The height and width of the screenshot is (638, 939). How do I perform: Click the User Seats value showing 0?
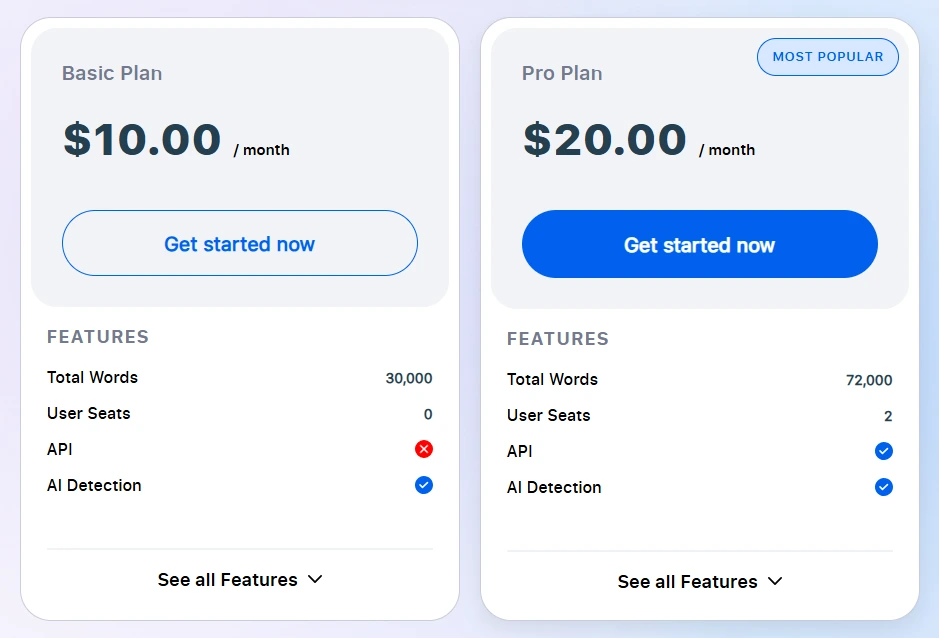pyautogui.click(x=427, y=414)
